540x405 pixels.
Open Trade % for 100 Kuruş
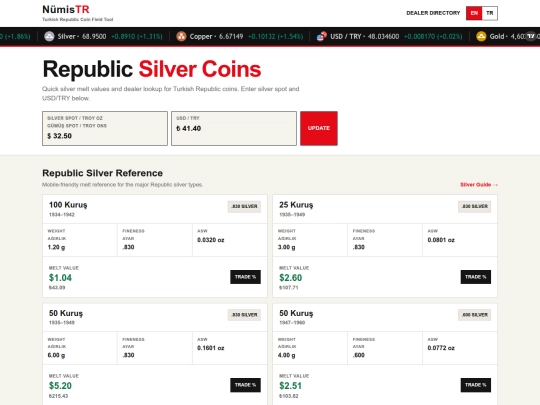[245, 277]
